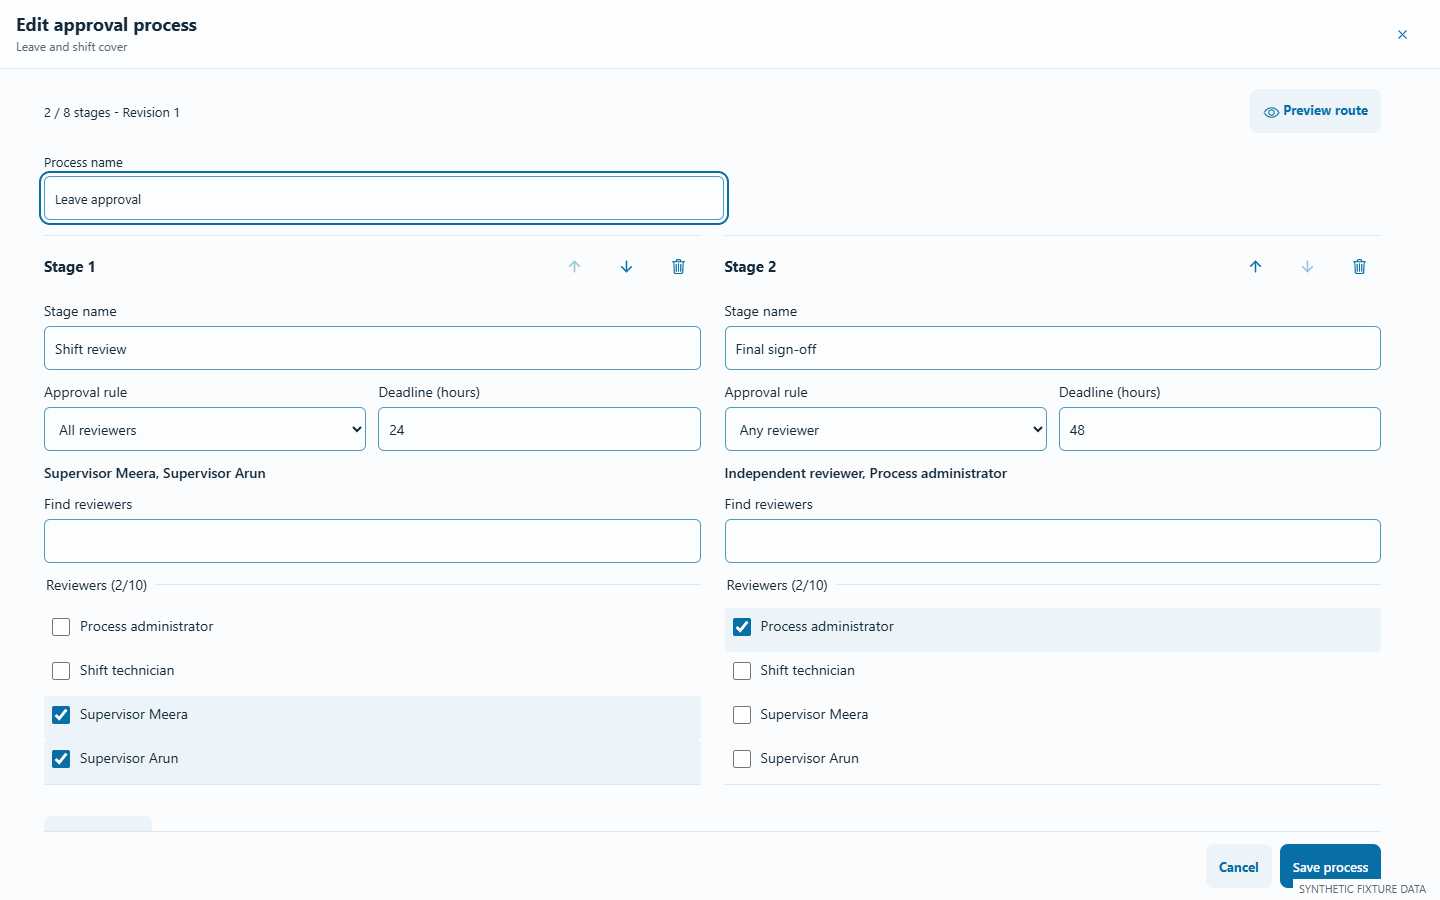
Task: Check Shift technician in Stage 2
Action: click(742, 671)
